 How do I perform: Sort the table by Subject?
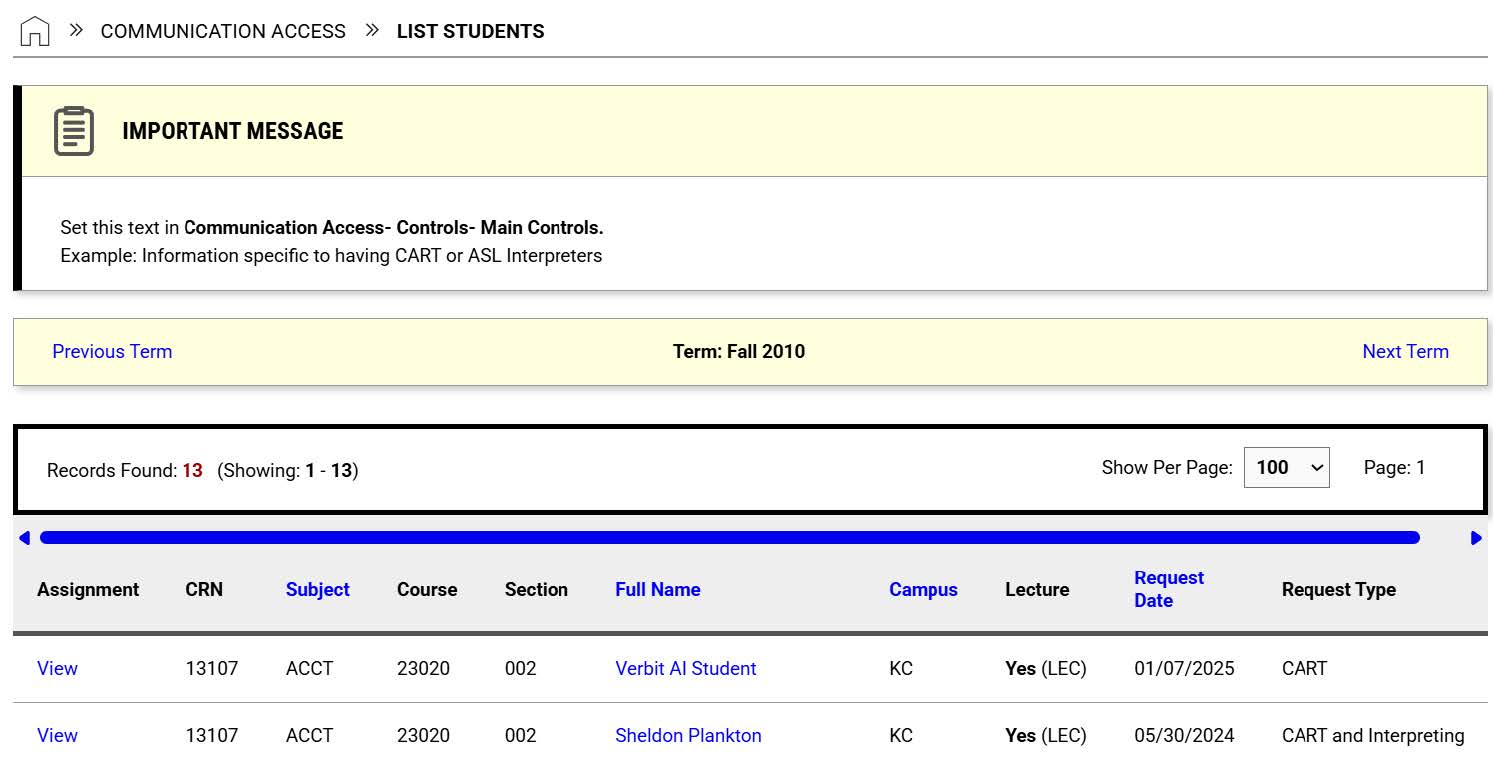tap(317, 589)
